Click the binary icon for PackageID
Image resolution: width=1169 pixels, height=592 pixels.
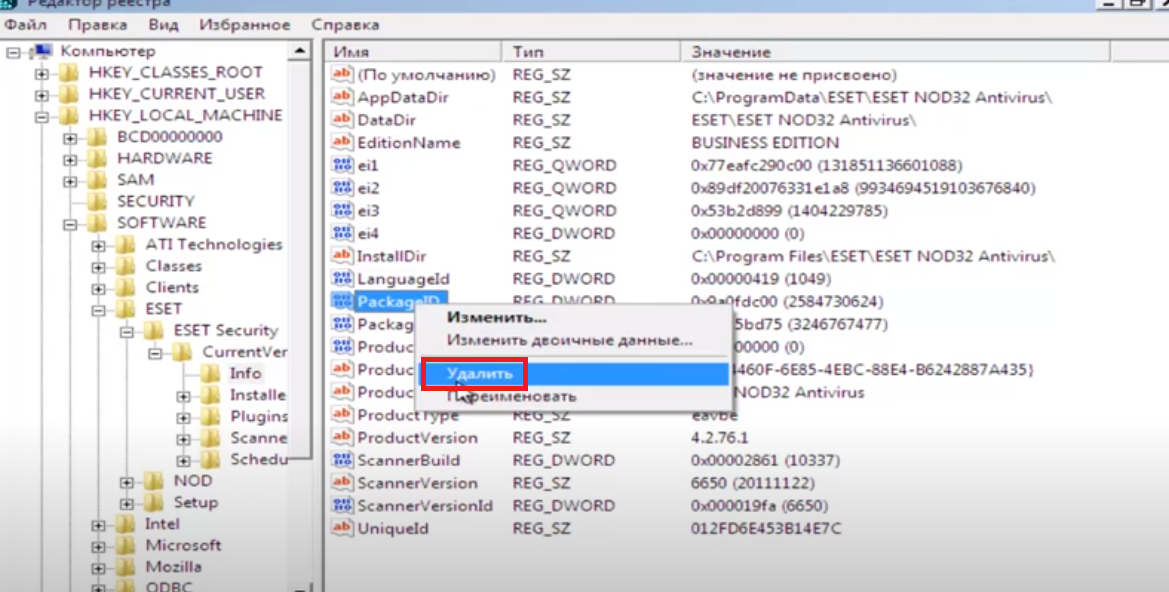pos(342,301)
